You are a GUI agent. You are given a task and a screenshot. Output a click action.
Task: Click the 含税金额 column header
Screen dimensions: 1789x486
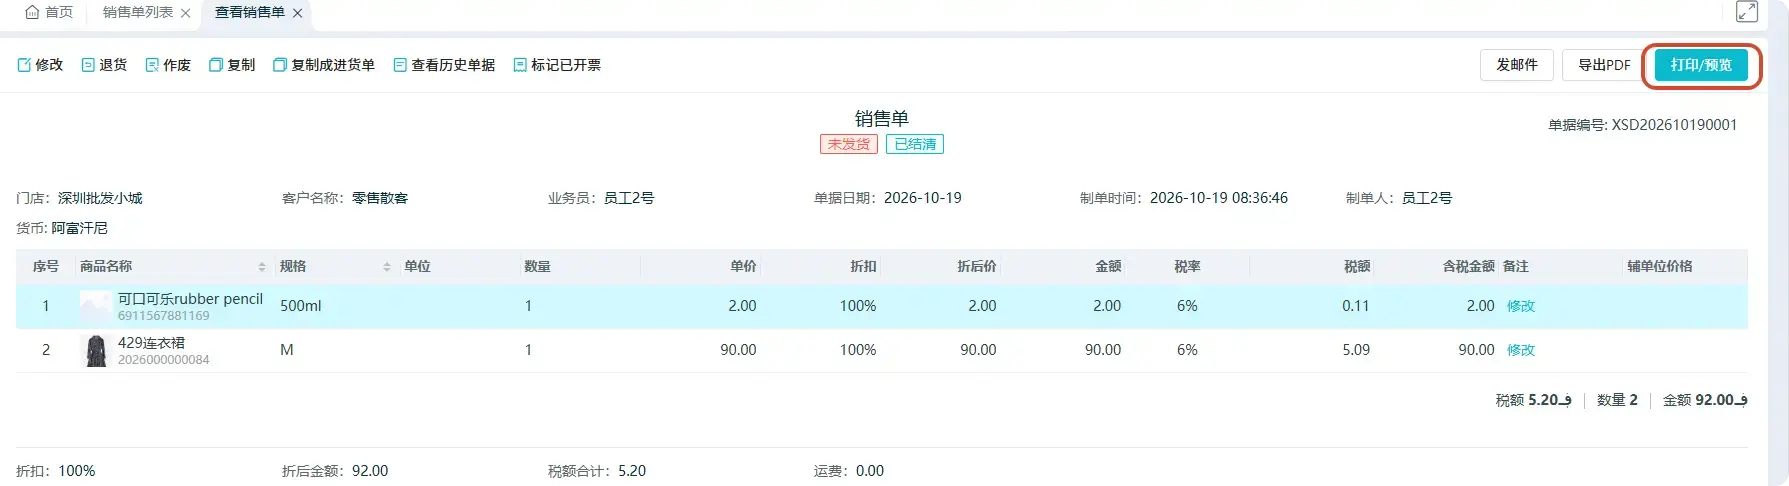(1468, 266)
